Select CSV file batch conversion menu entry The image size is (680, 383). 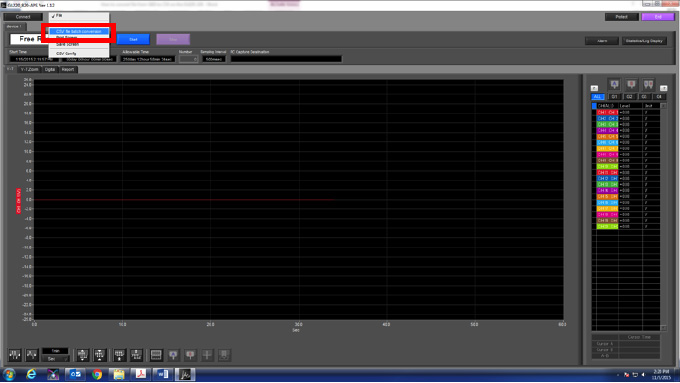[79, 31]
